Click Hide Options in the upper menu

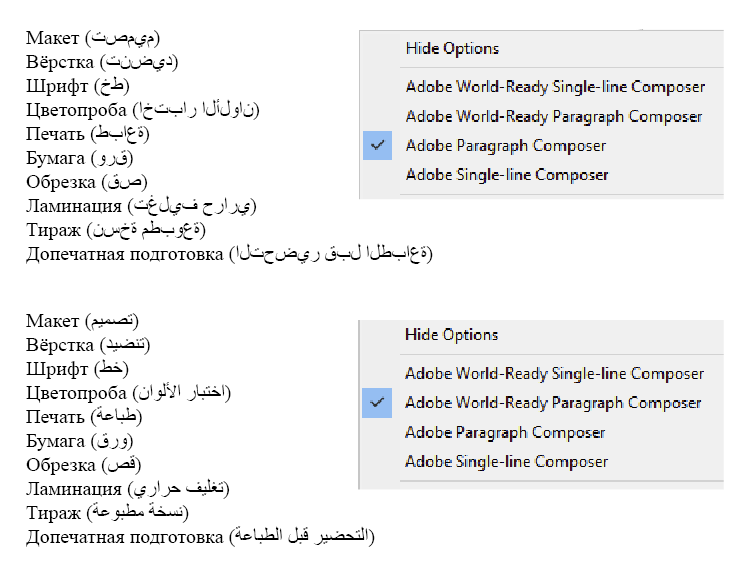(x=452, y=48)
